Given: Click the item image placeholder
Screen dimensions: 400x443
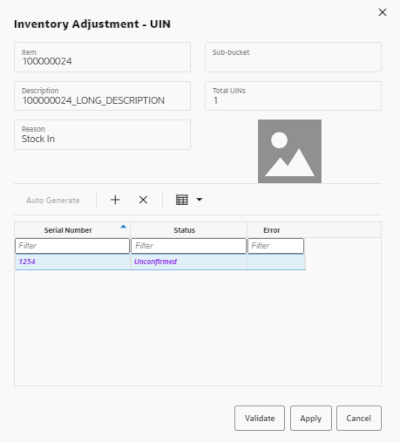Looking at the screenshot, I should pos(290,151).
